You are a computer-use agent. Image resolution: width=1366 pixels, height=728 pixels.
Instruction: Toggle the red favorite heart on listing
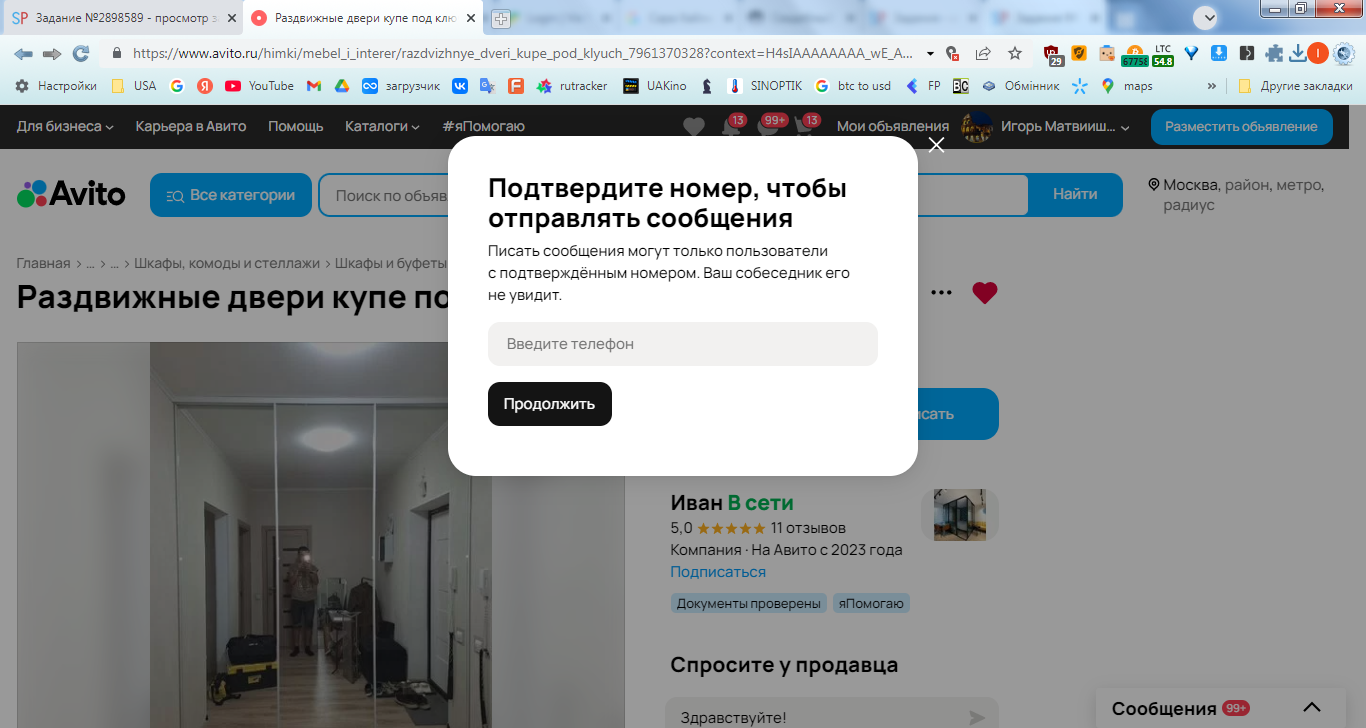tap(985, 293)
